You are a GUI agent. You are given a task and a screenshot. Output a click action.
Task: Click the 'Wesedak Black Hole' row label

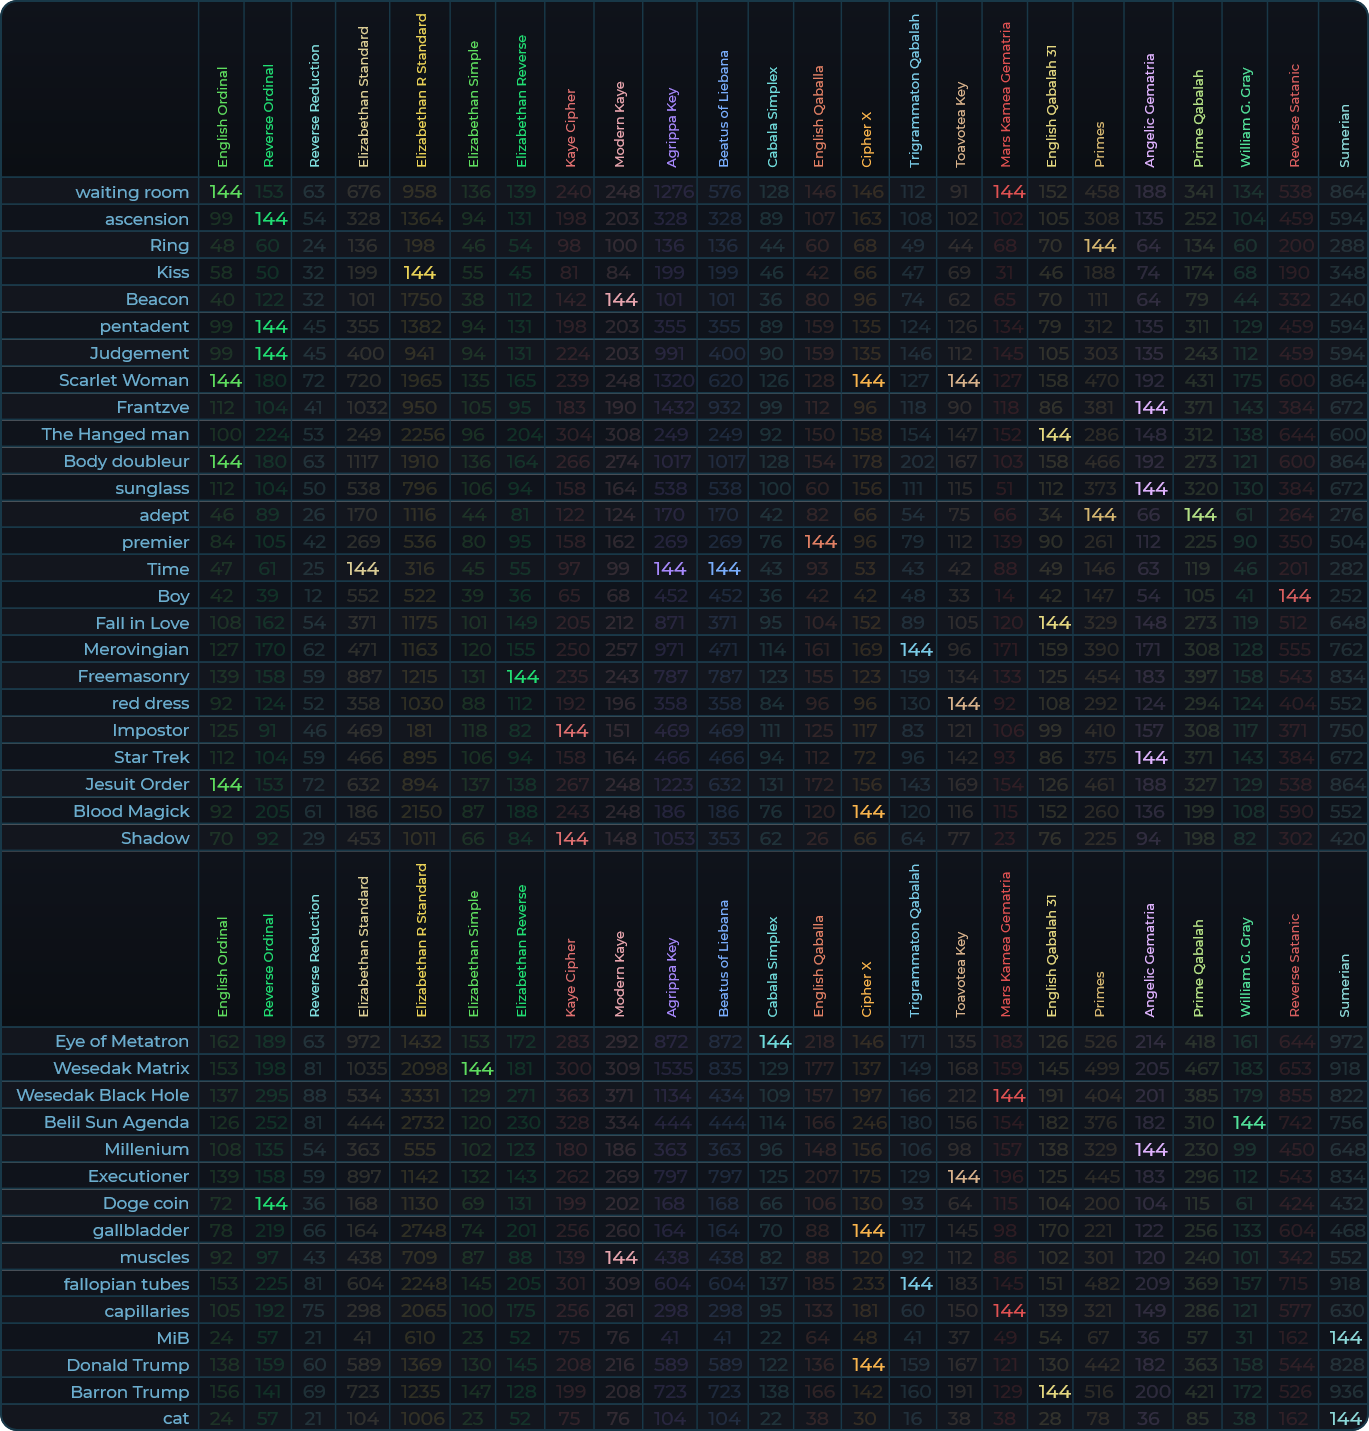coord(103,1095)
